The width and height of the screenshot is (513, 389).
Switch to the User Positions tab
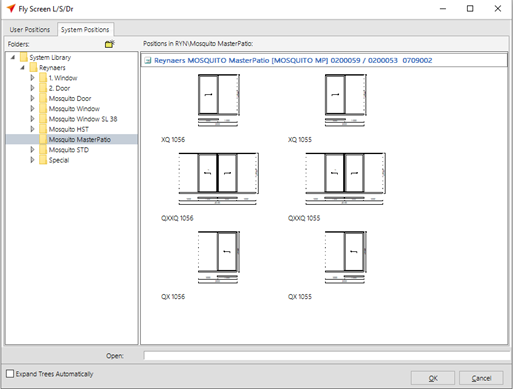pyautogui.click(x=30, y=30)
